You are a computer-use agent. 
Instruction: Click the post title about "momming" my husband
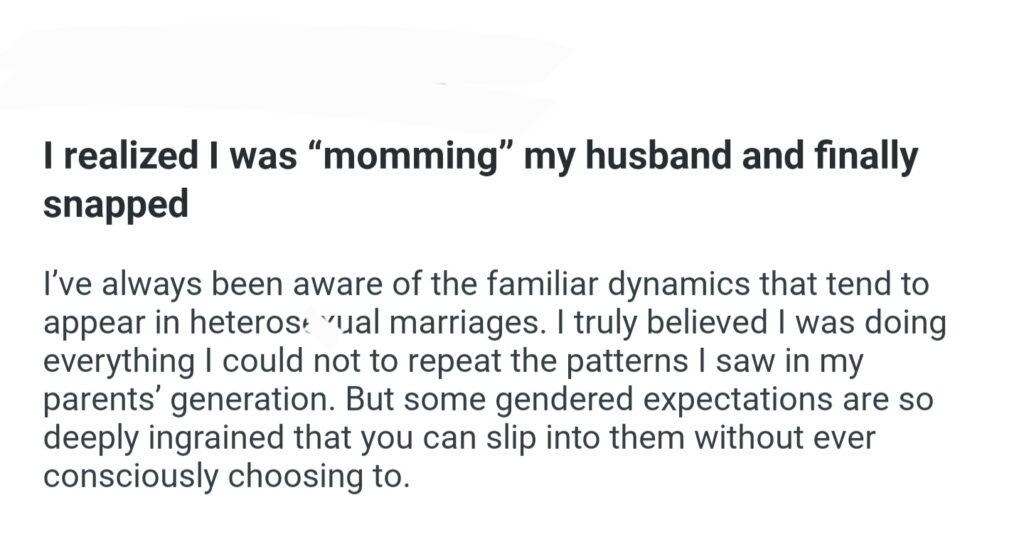point(480,159)
